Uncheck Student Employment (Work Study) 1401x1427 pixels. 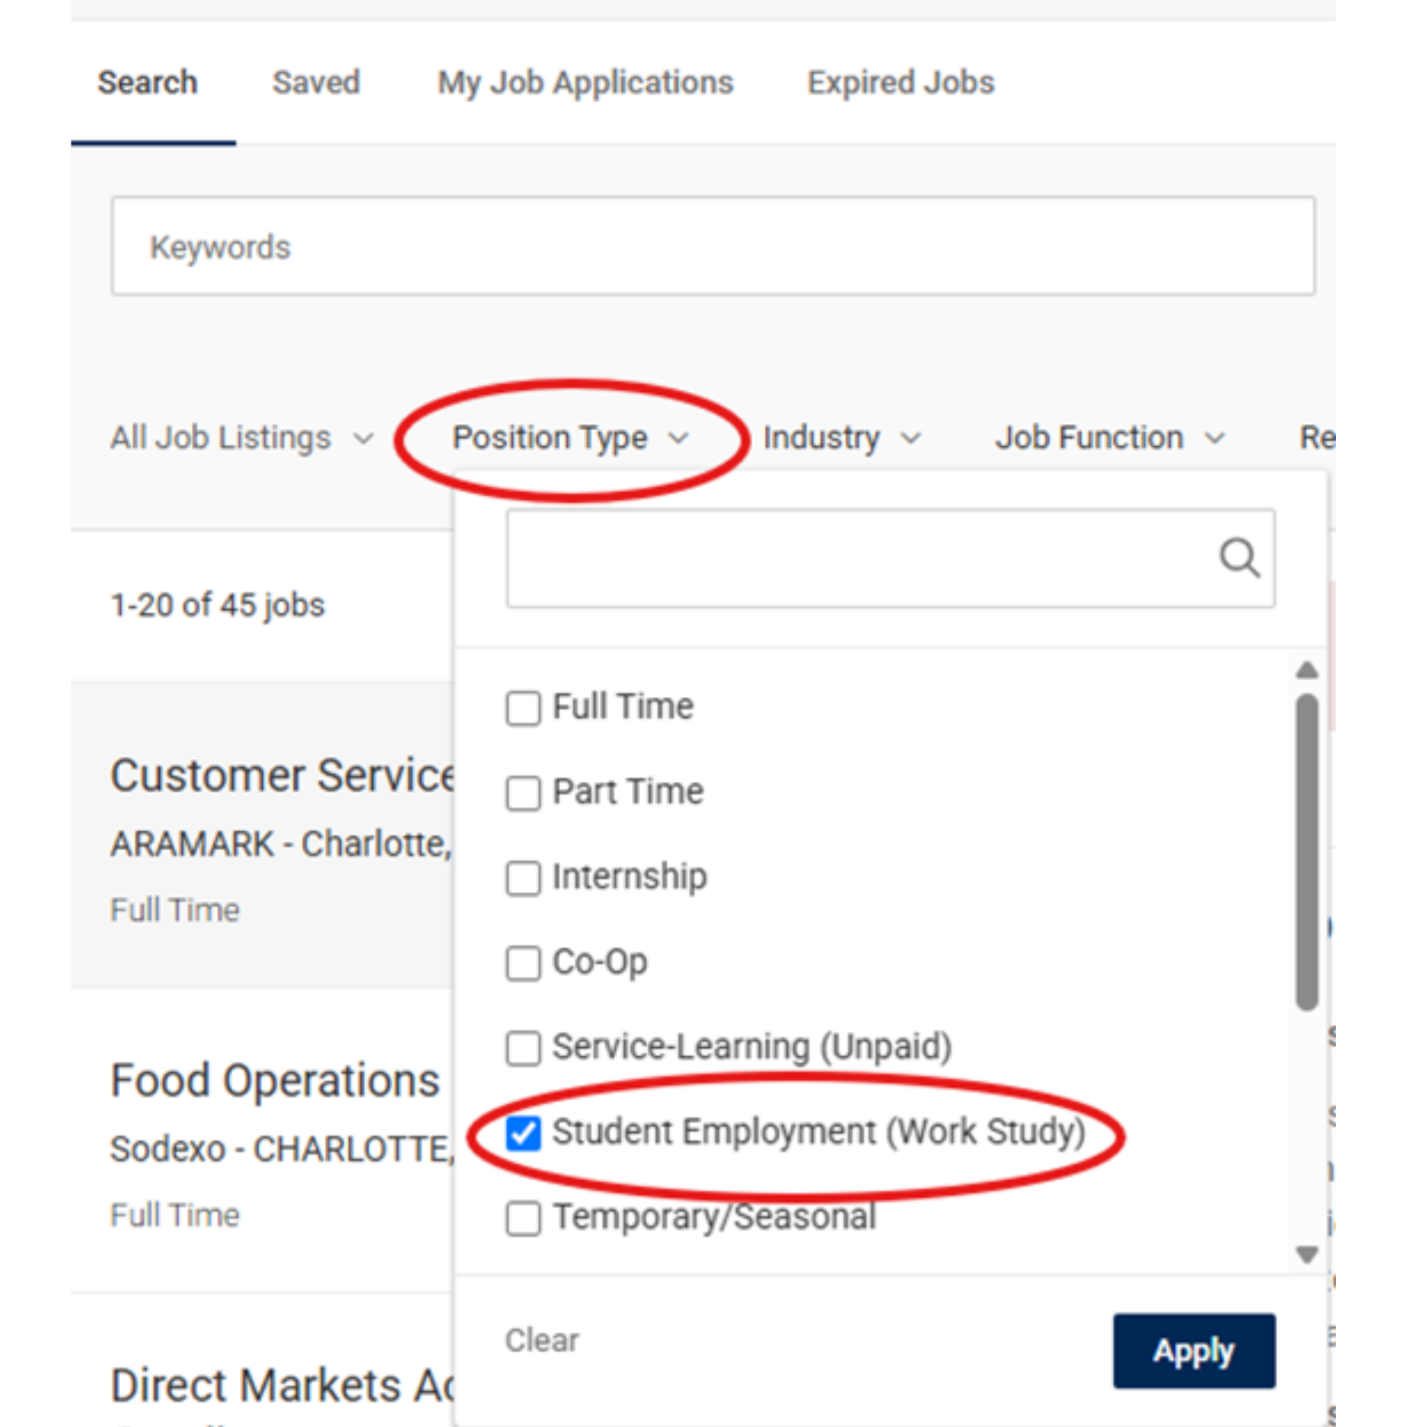523,1133
